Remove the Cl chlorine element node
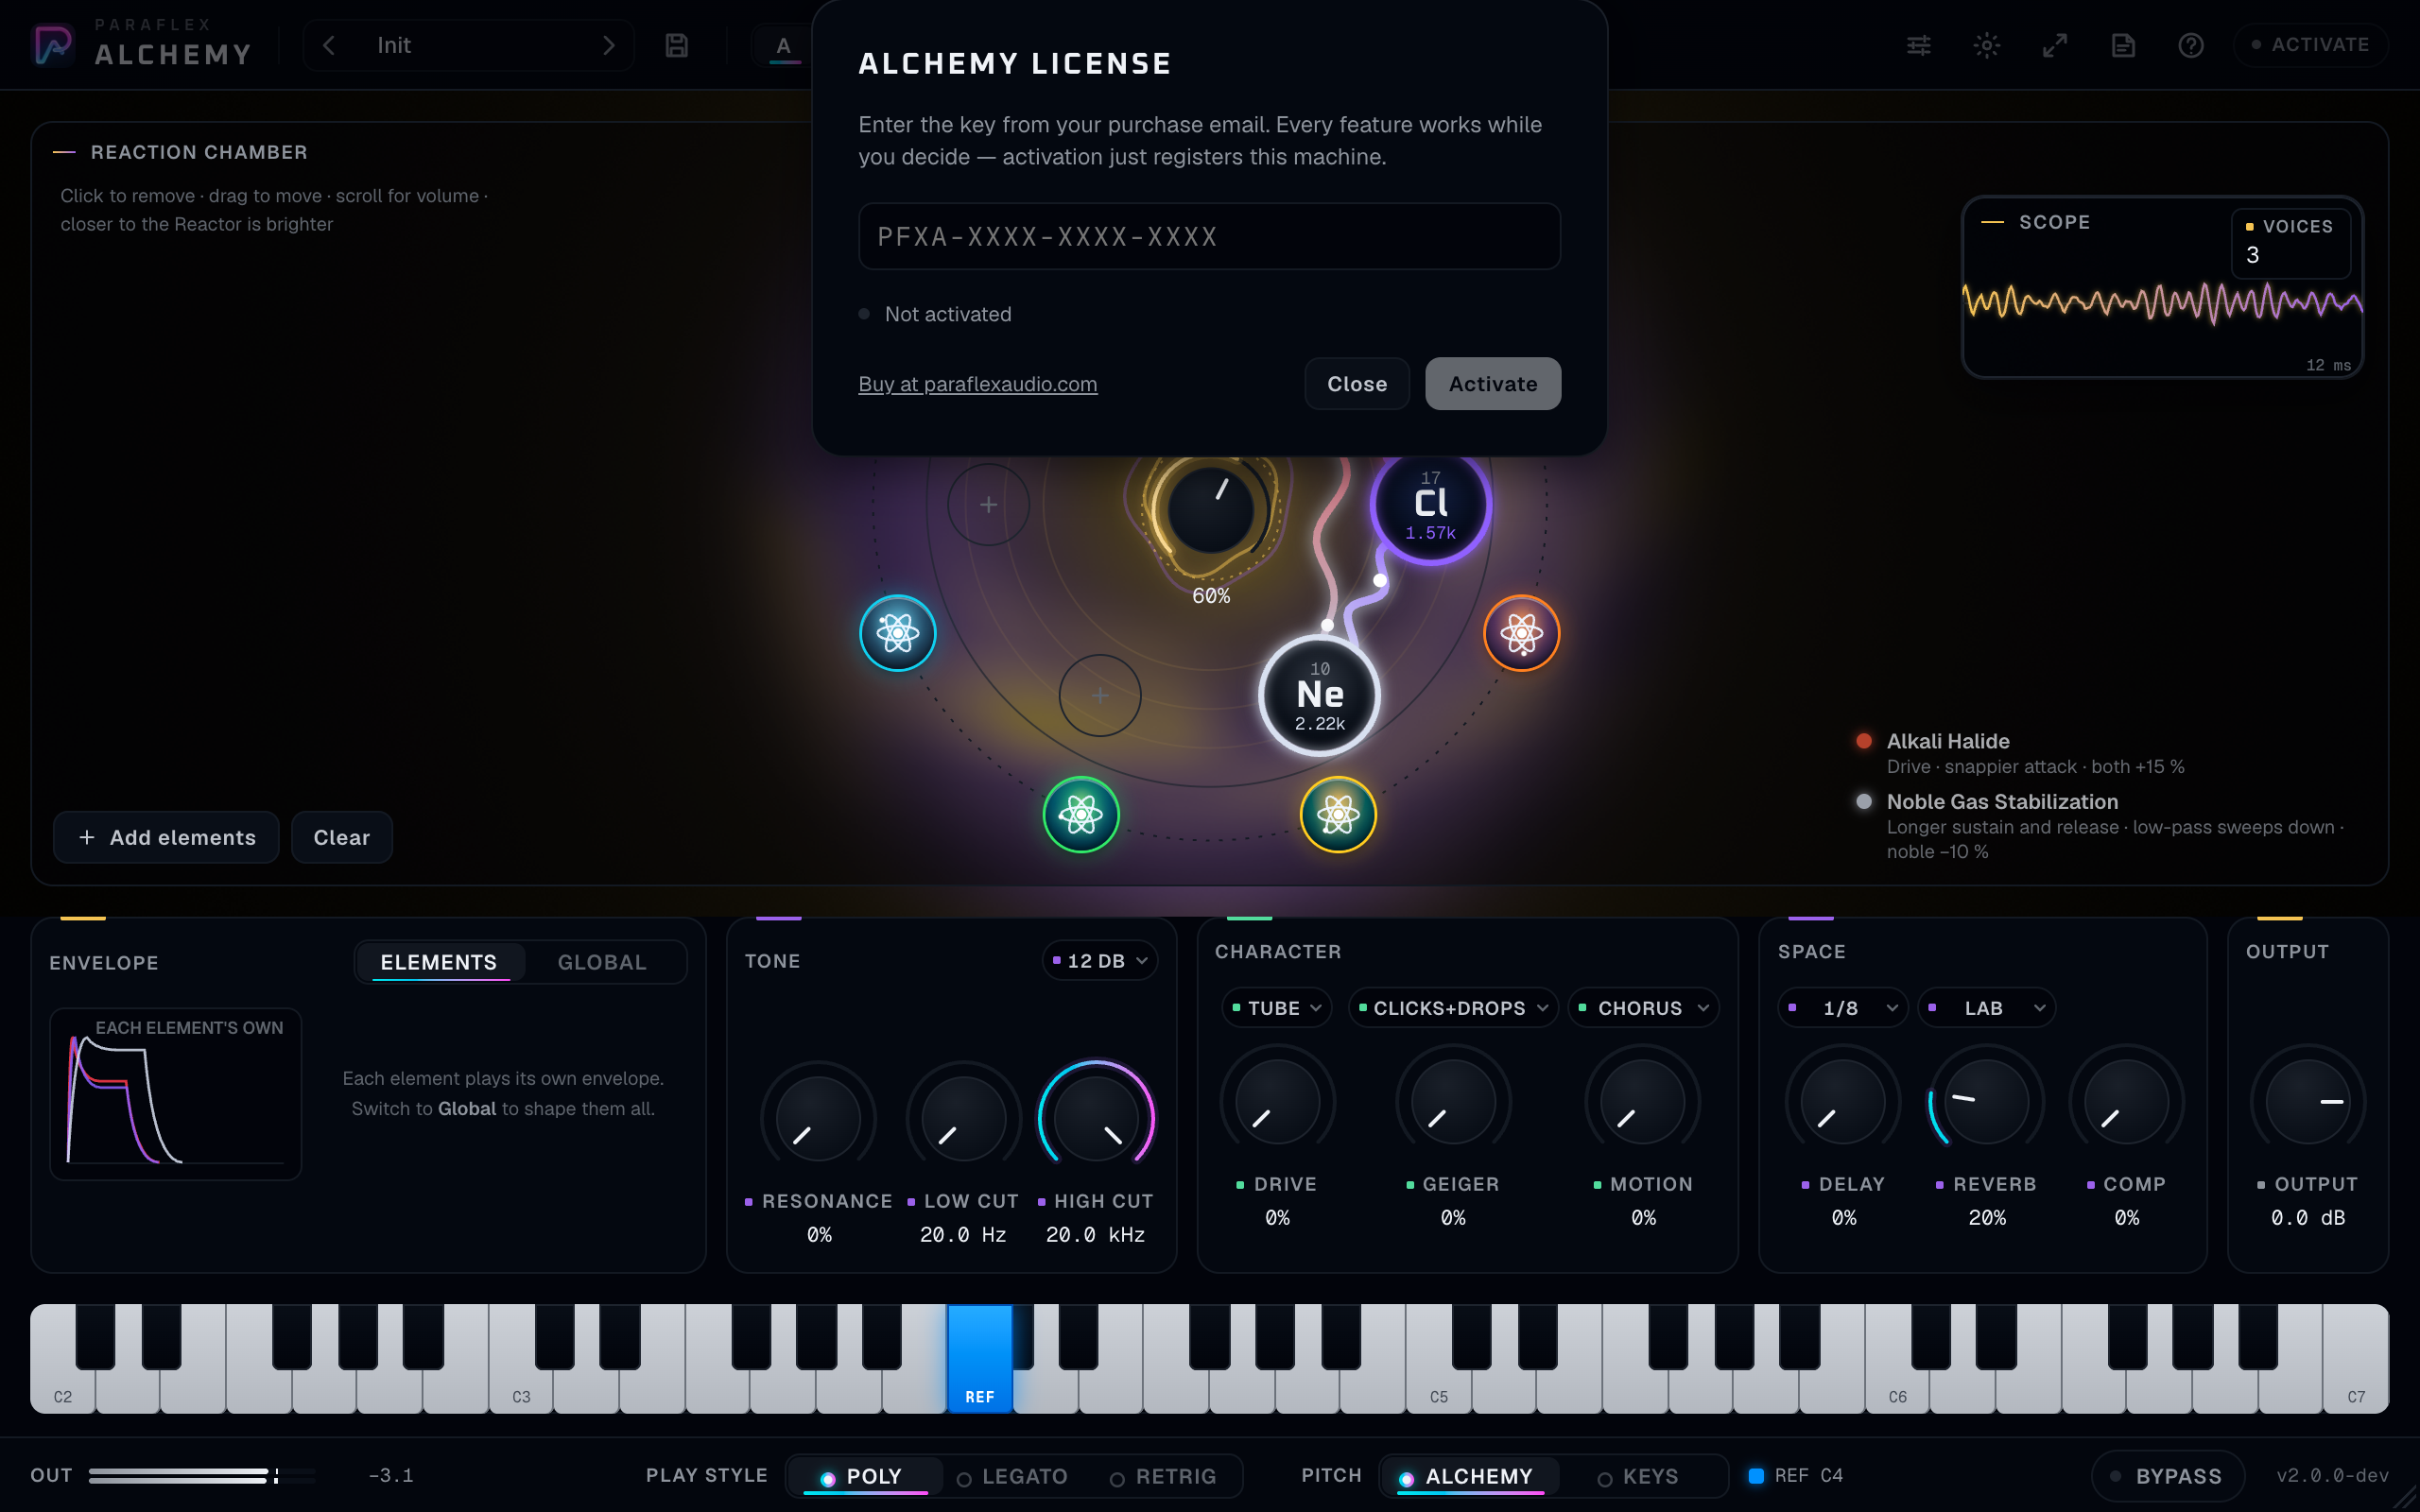Image resolution: width=2420 pixels, height=1512 pixels. 1431,506
